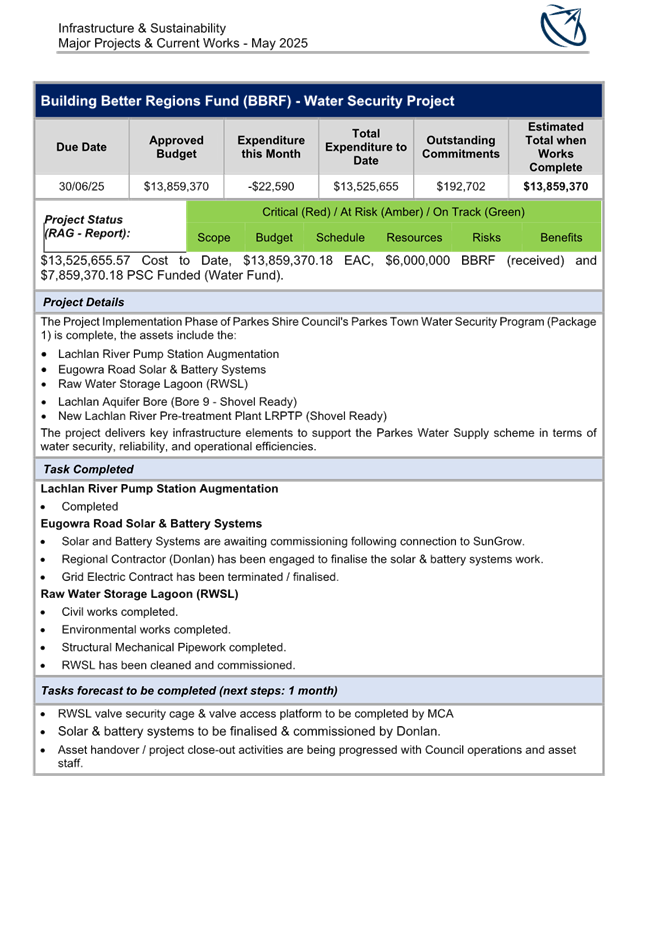
Task: Select the 'RWSL has been cleaned and commissioned.' bullet
Action: coord(178,665)
